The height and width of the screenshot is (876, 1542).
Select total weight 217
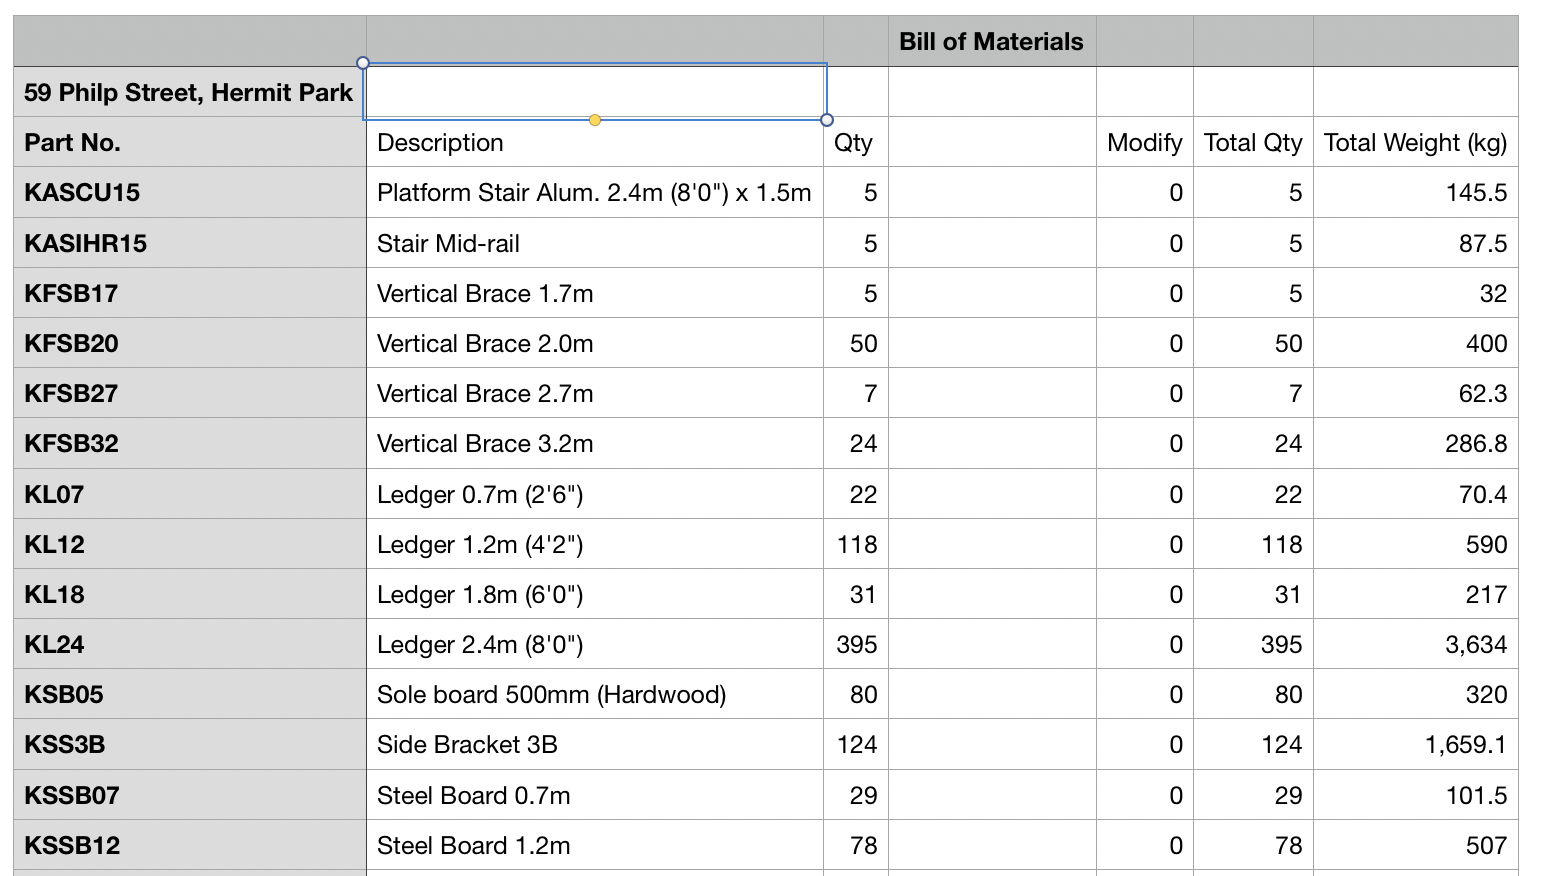[x=1416, y=594]
